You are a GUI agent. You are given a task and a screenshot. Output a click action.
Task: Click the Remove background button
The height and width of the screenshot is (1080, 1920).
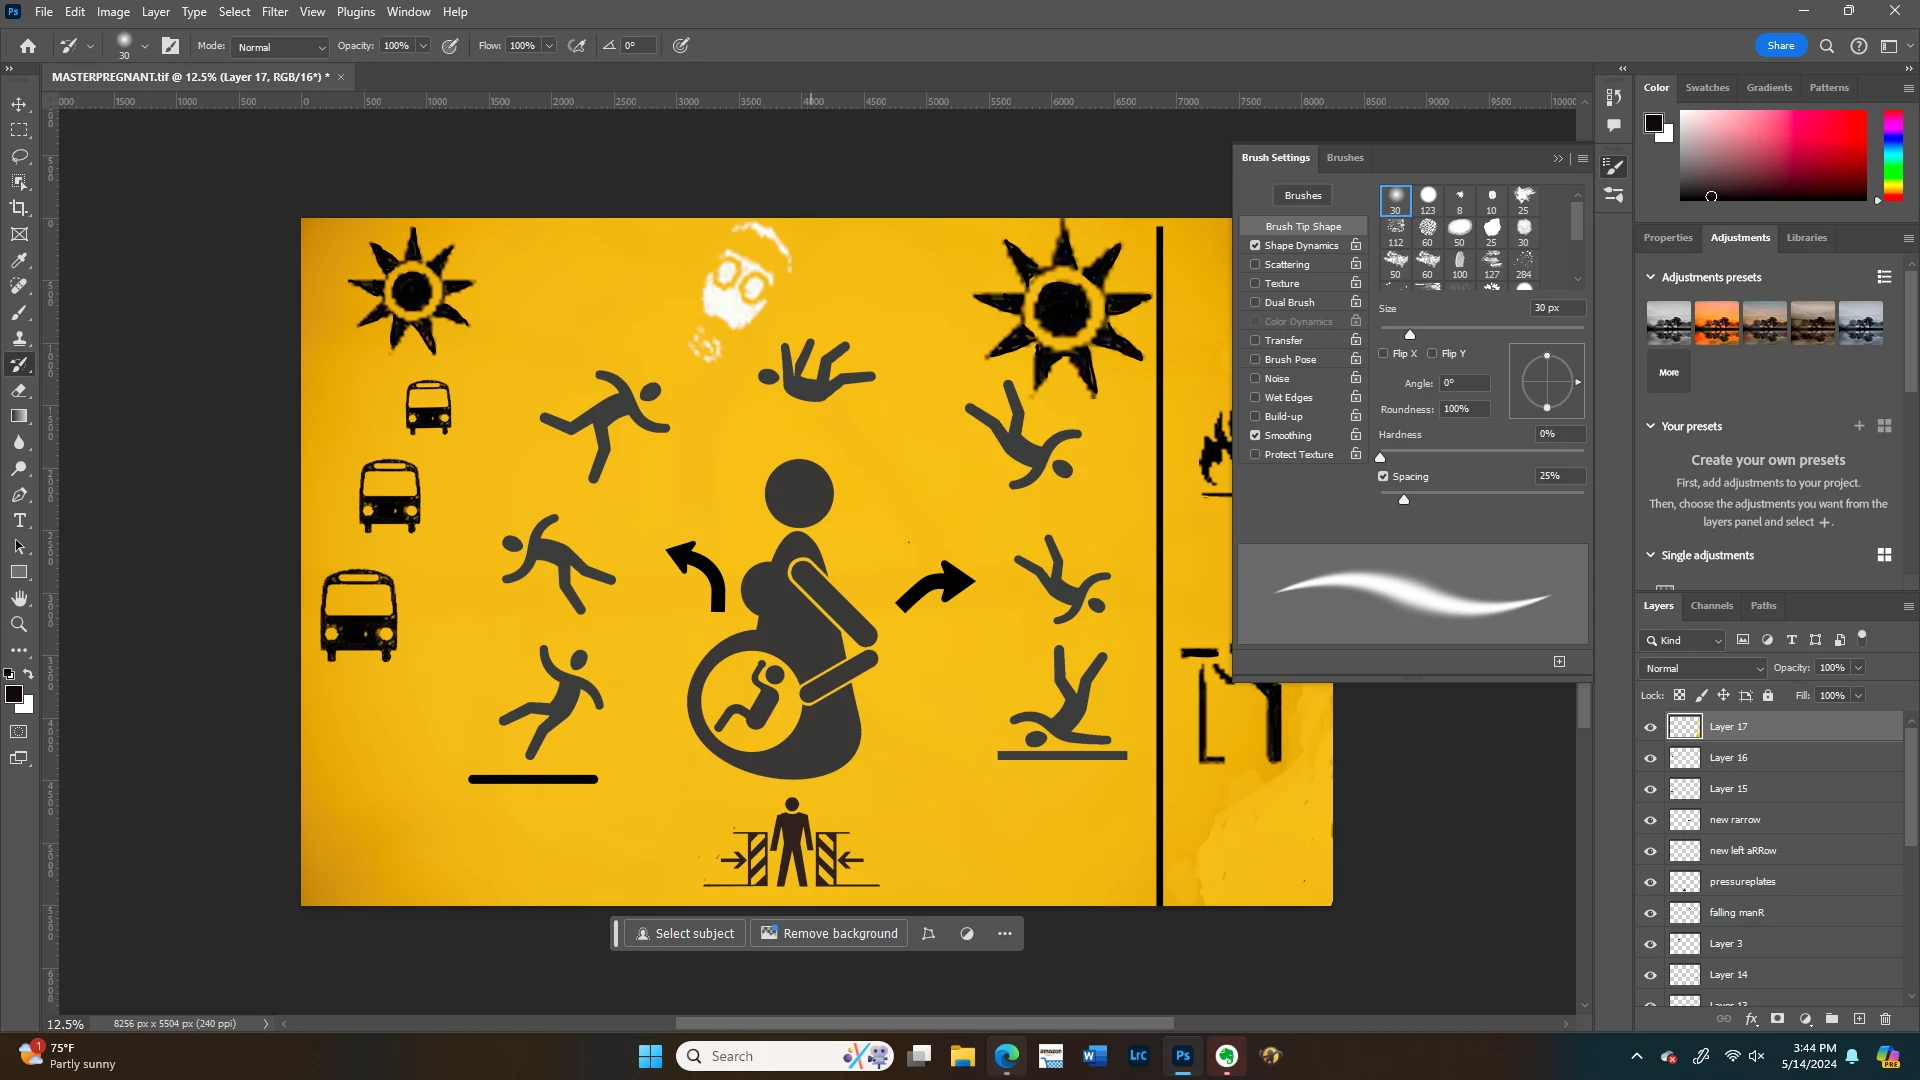coord(829,933)
